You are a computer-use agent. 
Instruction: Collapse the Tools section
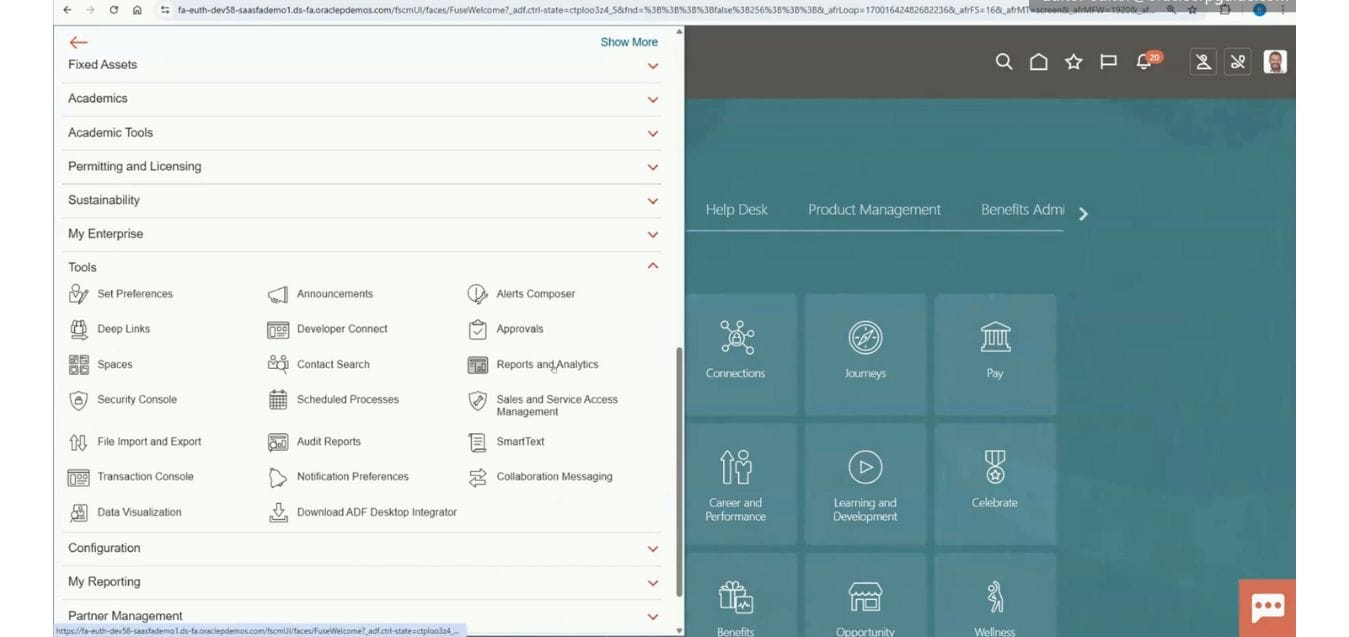(652, 266)
